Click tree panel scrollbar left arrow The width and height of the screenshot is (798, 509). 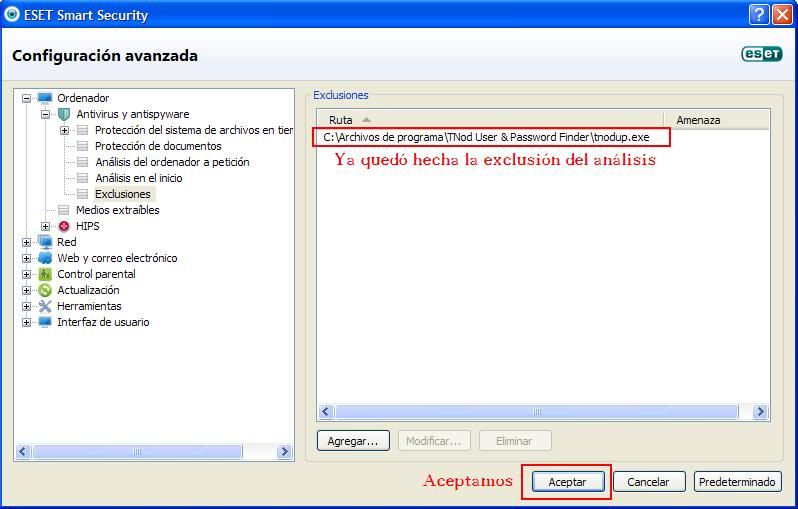pos(23,451)
